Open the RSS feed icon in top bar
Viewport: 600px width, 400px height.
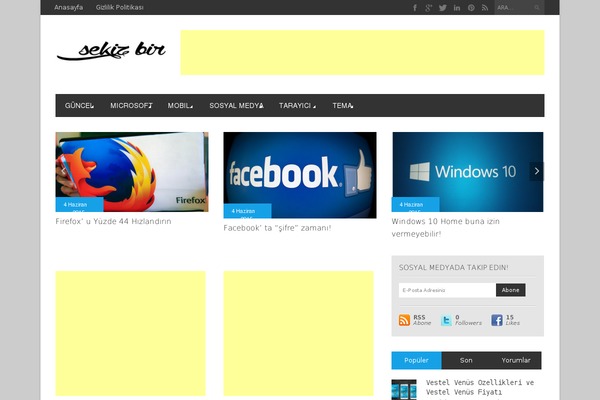tap(485, 8)
